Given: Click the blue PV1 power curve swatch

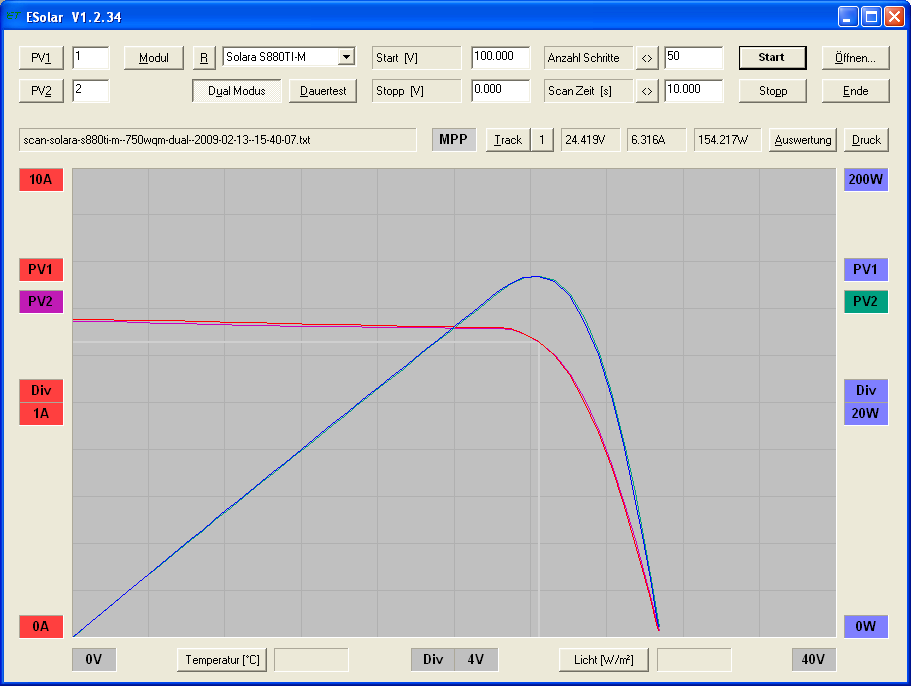Looking at the screenshot, I should tap(866, 270).
